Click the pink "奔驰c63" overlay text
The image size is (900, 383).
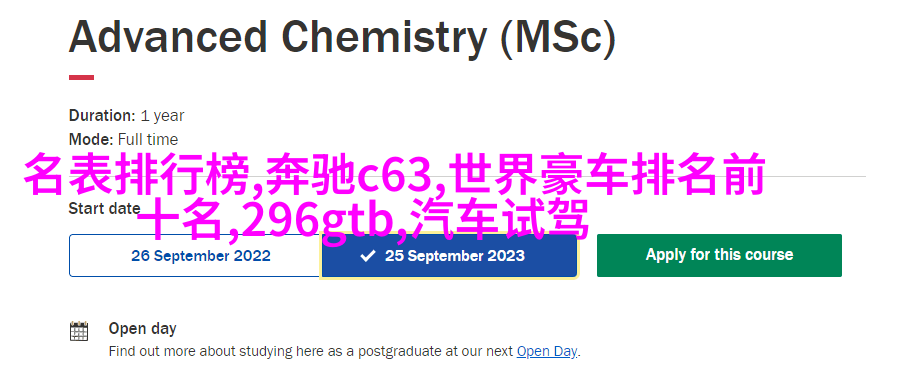pyautogui.click(x=350, y=175)
